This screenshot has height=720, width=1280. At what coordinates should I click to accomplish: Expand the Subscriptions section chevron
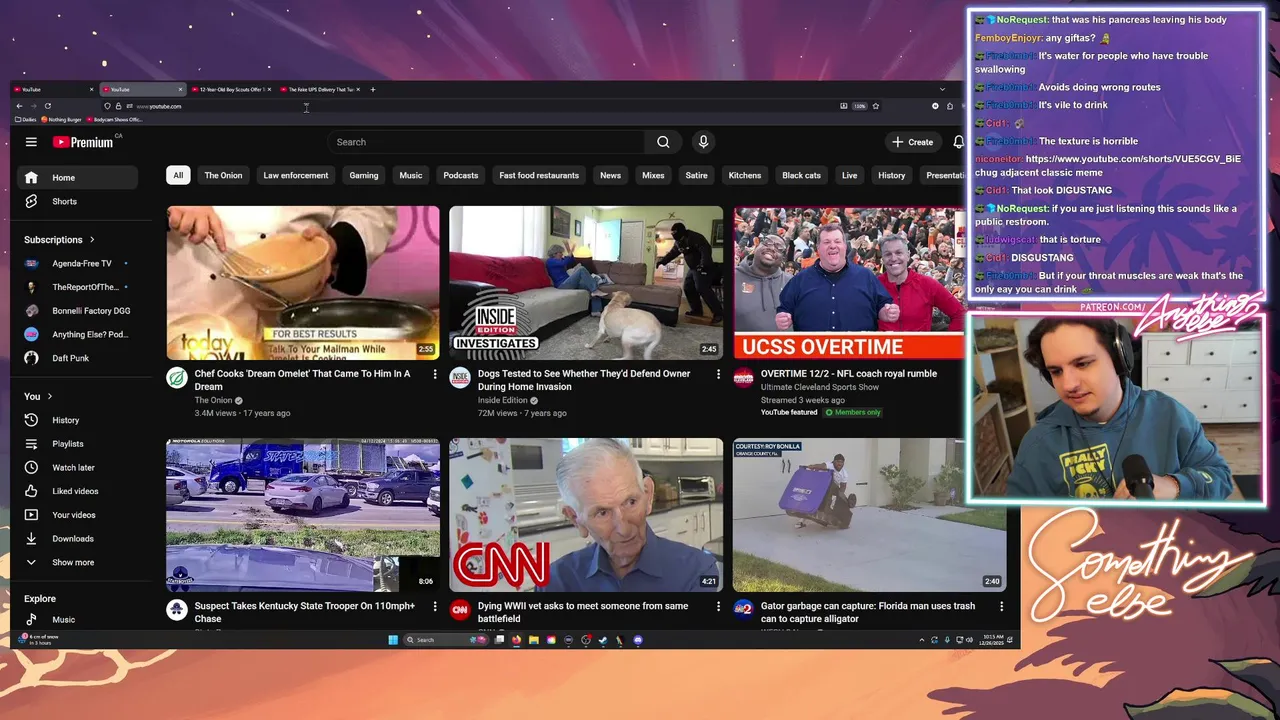(92, 240)
